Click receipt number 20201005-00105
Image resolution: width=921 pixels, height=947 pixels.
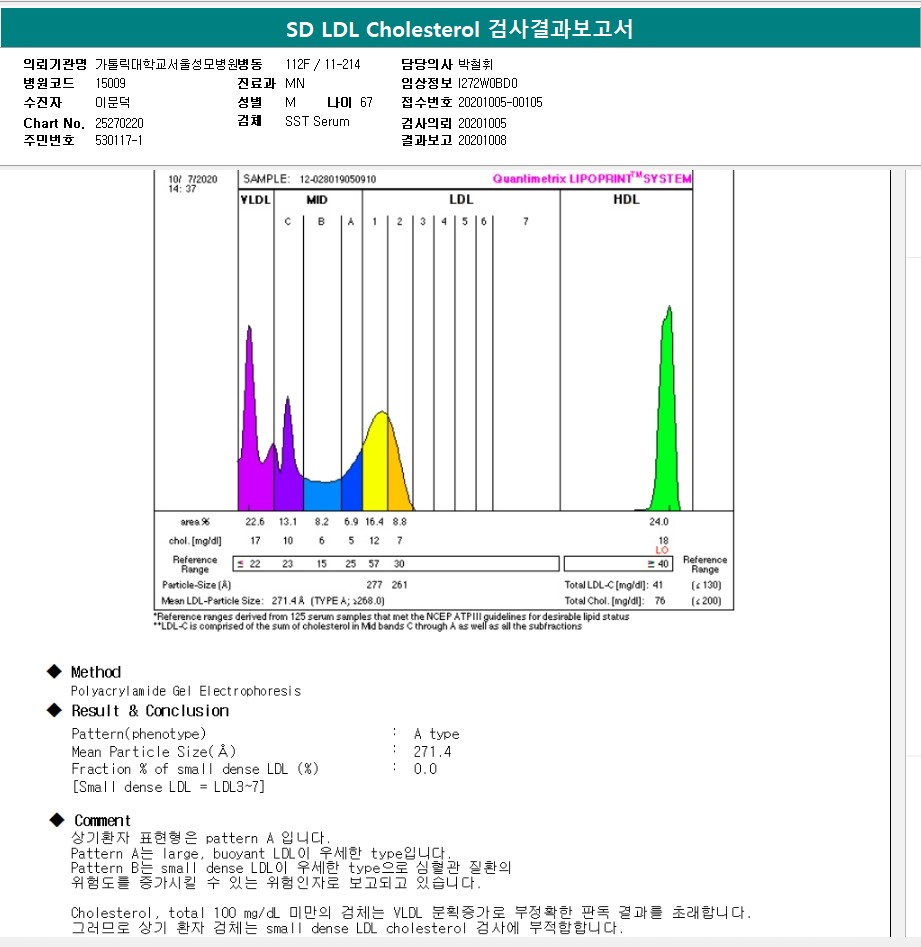(500, 102)
